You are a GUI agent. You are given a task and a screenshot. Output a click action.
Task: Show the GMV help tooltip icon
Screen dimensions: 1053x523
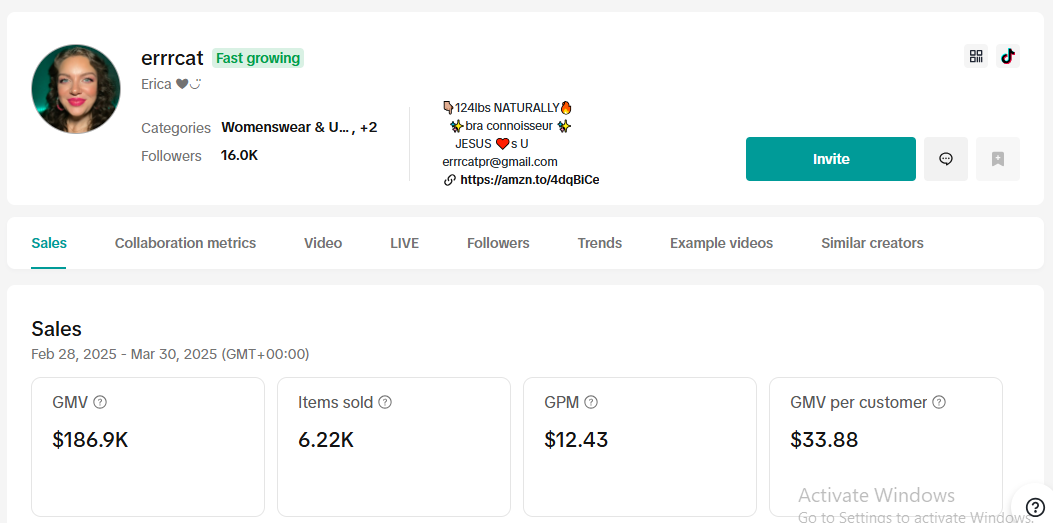[x=100, y=402]
